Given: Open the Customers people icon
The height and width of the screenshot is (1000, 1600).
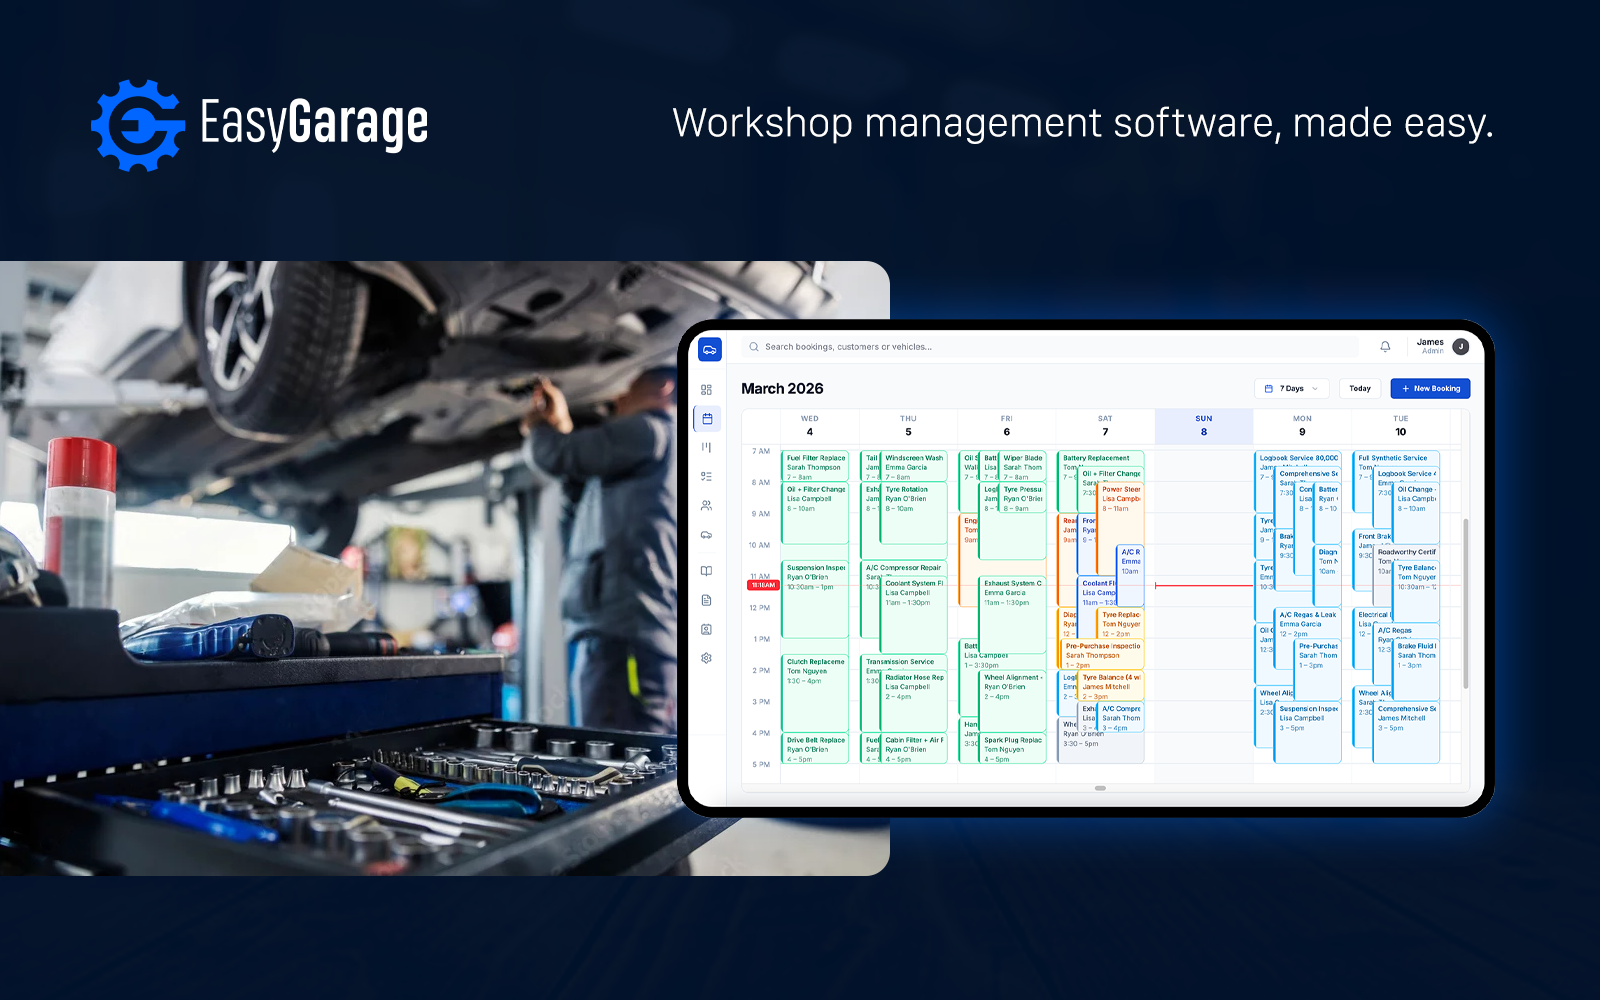Looking at the screenshot, I should point(707,505).
